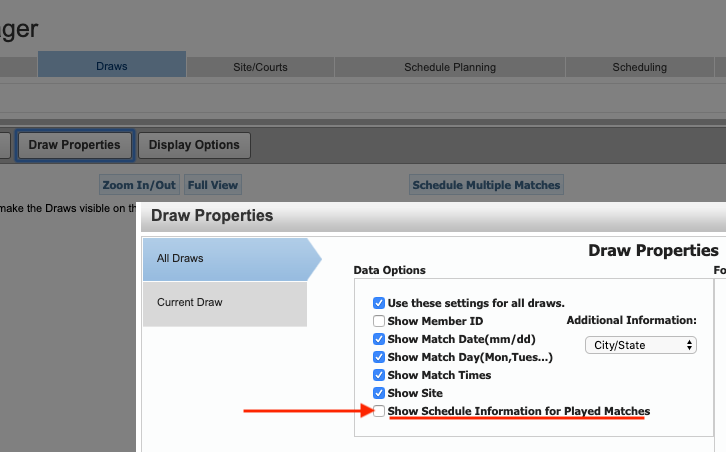This screenshot has height=452, width=726.
Task: Enable Show Schedule Information for Played Matches
Action: pos(379,411)
